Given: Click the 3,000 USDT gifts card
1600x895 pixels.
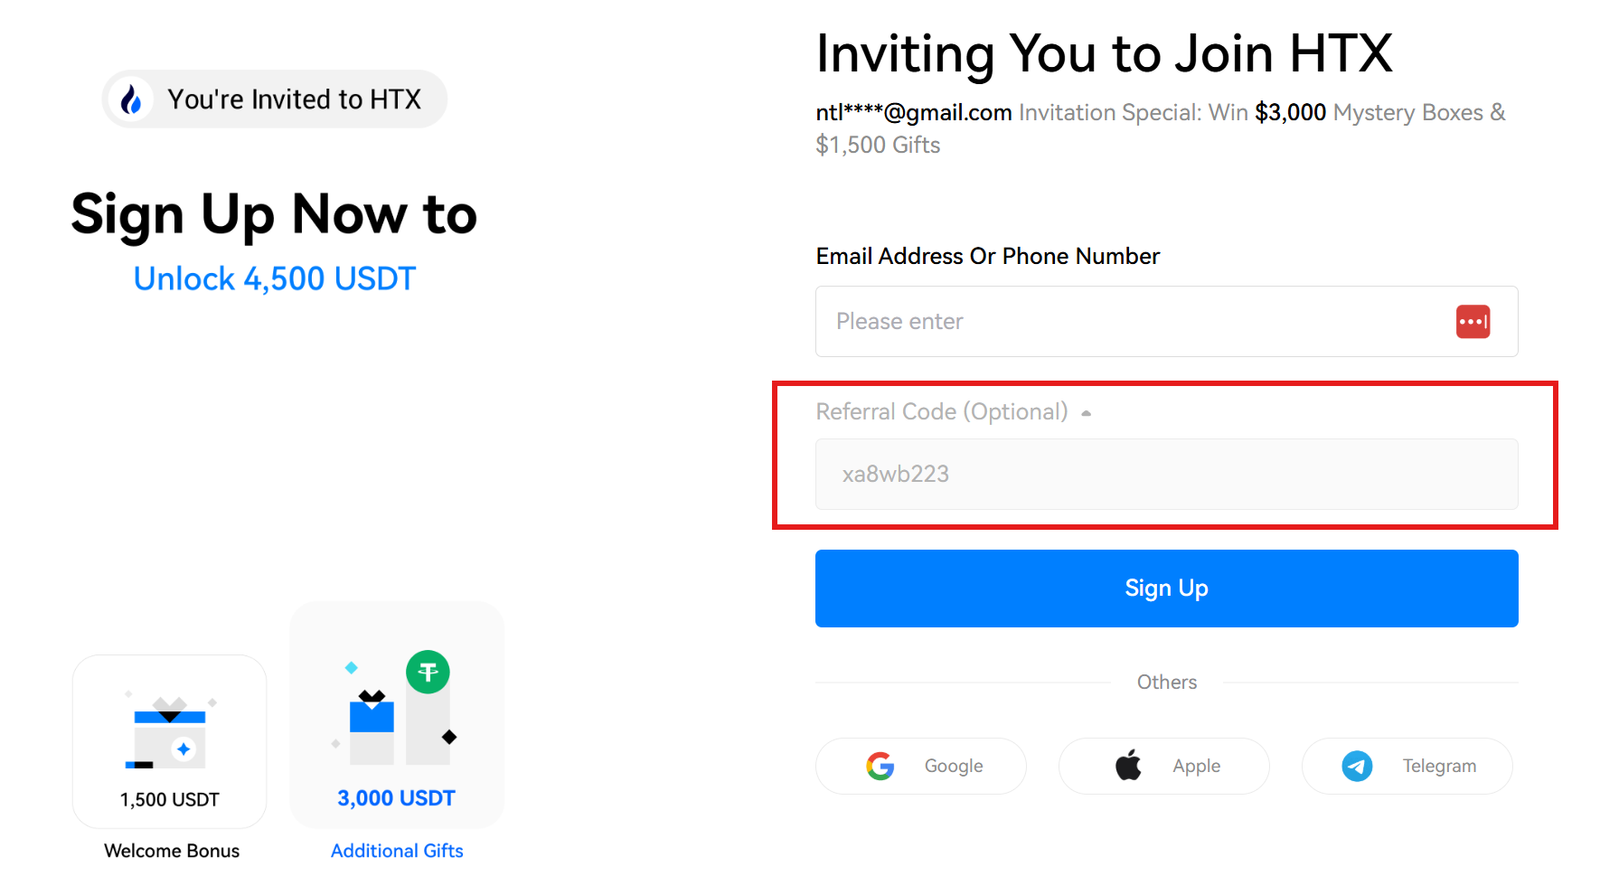Looking at the screenshot, I should [x=396, y=715].
